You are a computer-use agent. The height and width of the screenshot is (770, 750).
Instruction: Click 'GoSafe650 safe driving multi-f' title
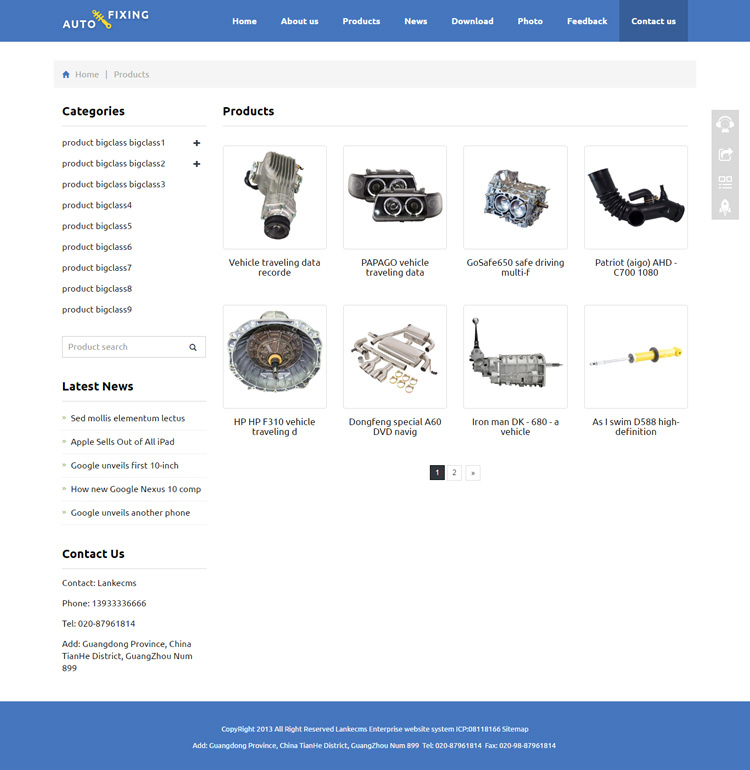(x=515, y=268)
